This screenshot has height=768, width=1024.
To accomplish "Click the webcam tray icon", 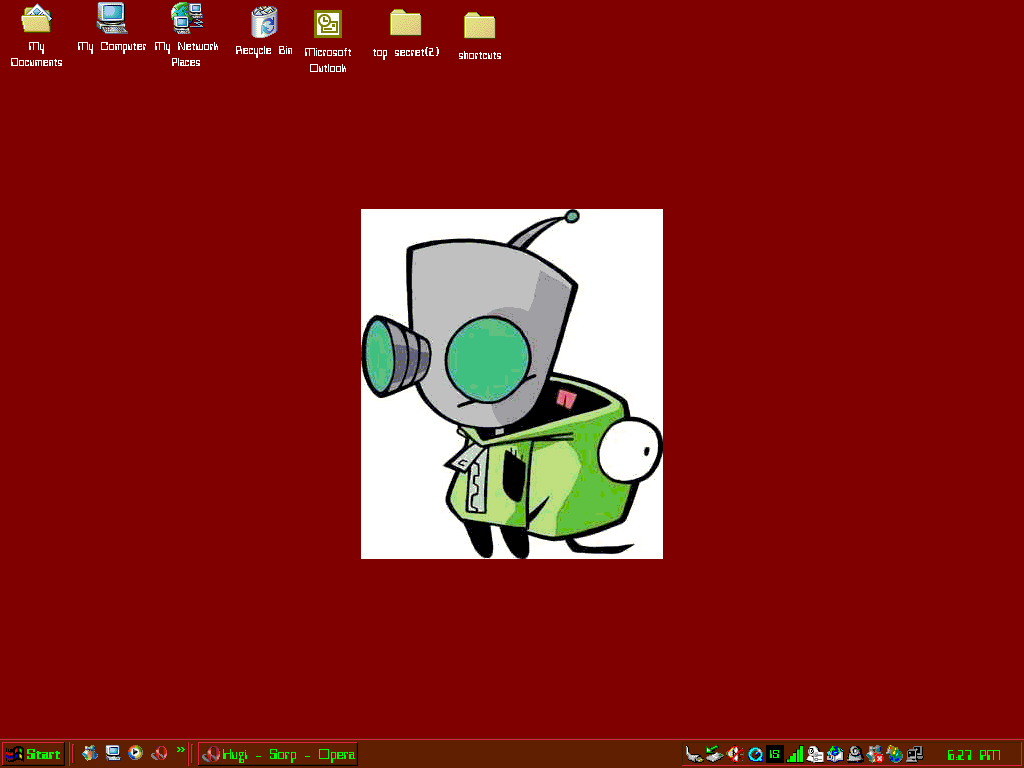I will [855, 755].
